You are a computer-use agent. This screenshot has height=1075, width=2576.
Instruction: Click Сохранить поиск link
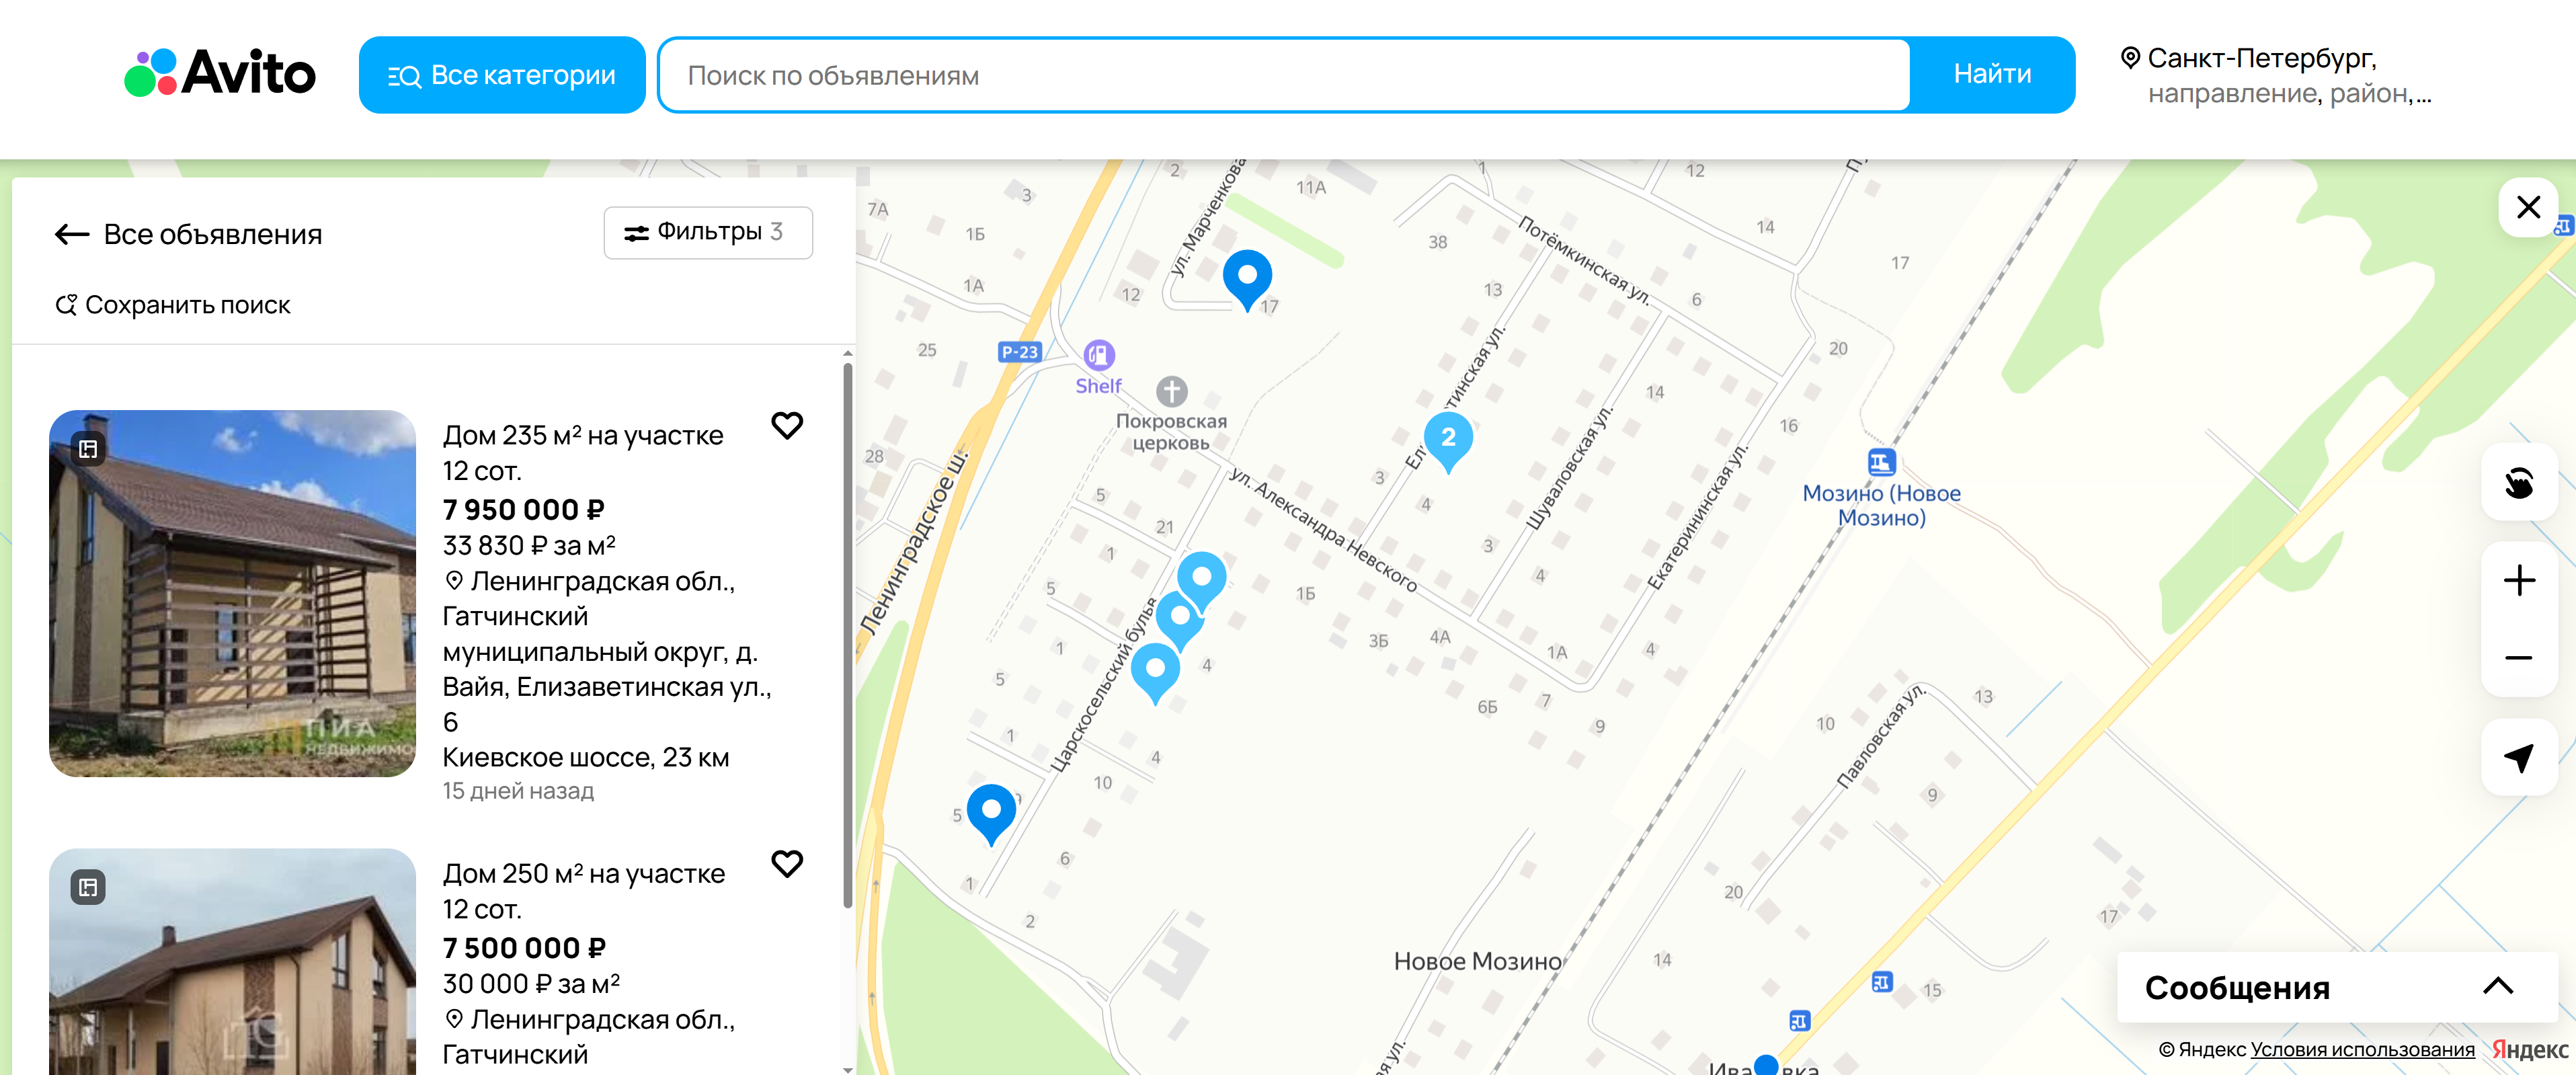(174, 305)
